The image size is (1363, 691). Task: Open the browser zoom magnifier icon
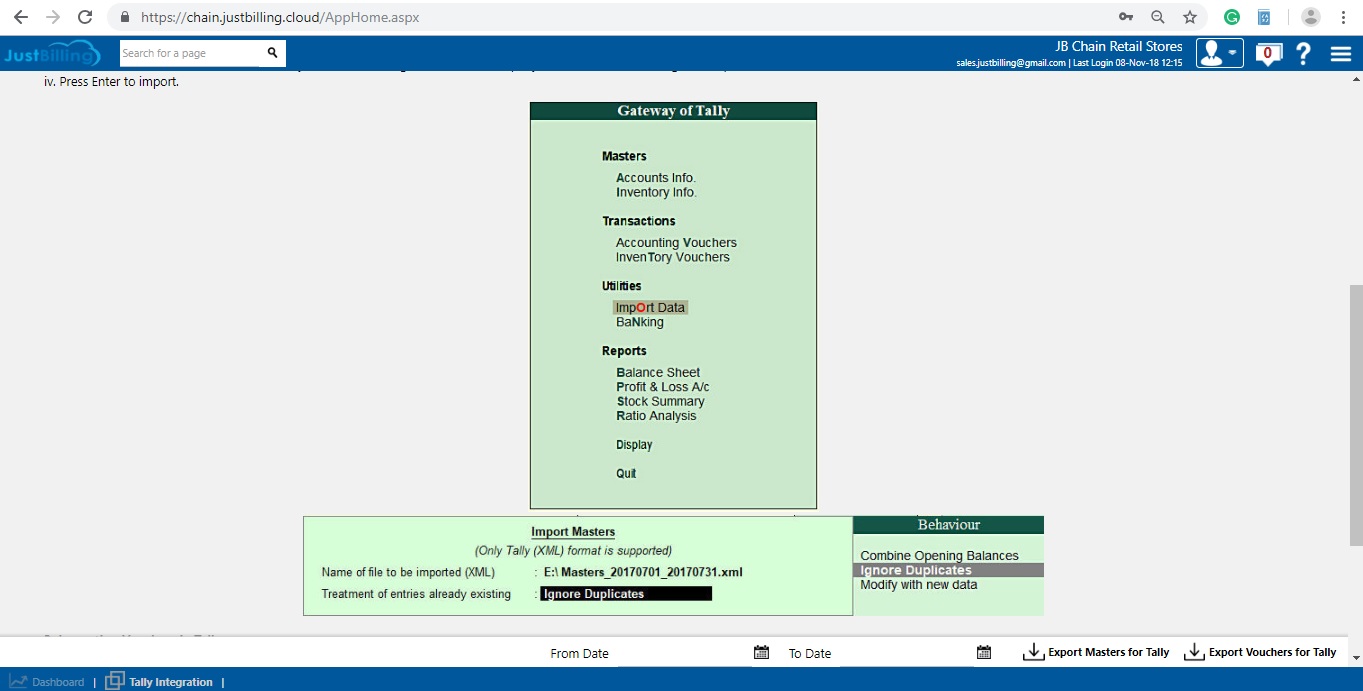(1158, 17)
